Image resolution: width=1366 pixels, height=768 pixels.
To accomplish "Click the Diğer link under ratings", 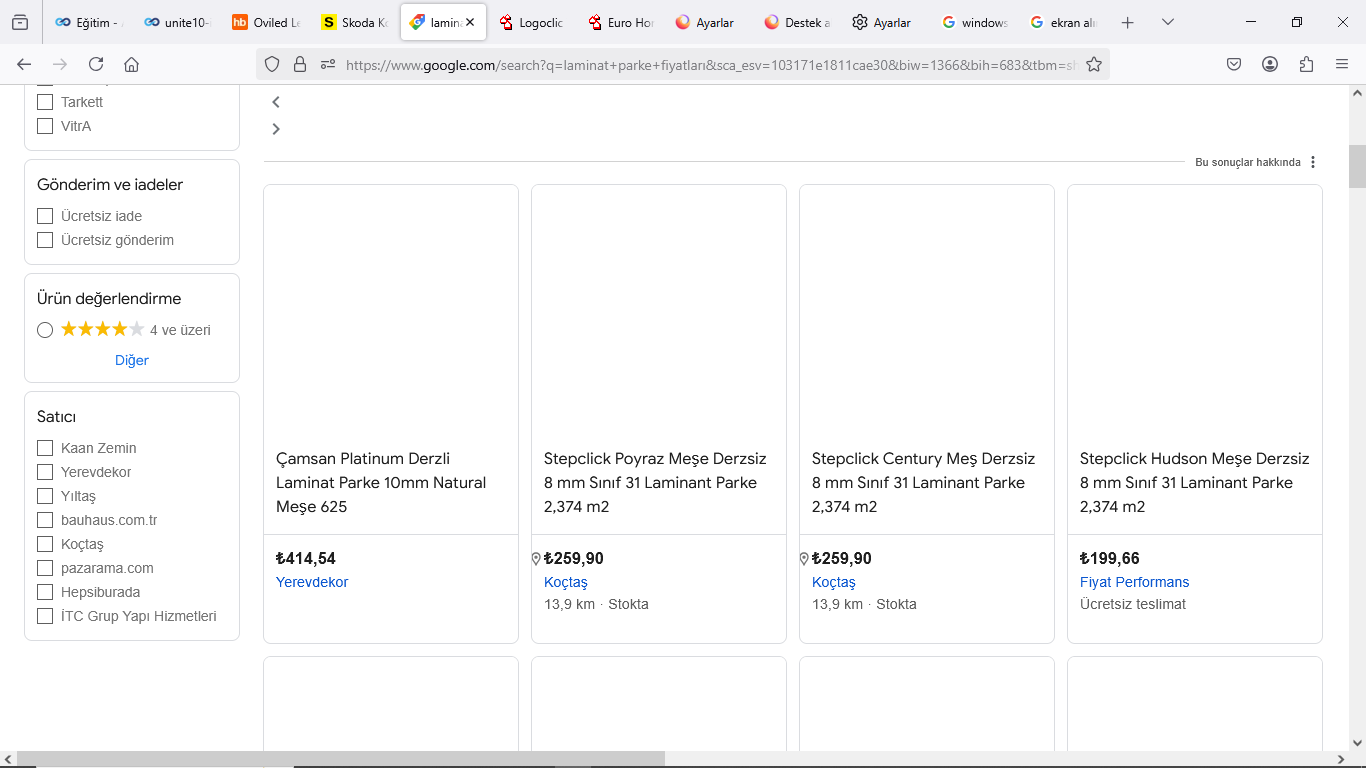I will (x=132, y=360).
